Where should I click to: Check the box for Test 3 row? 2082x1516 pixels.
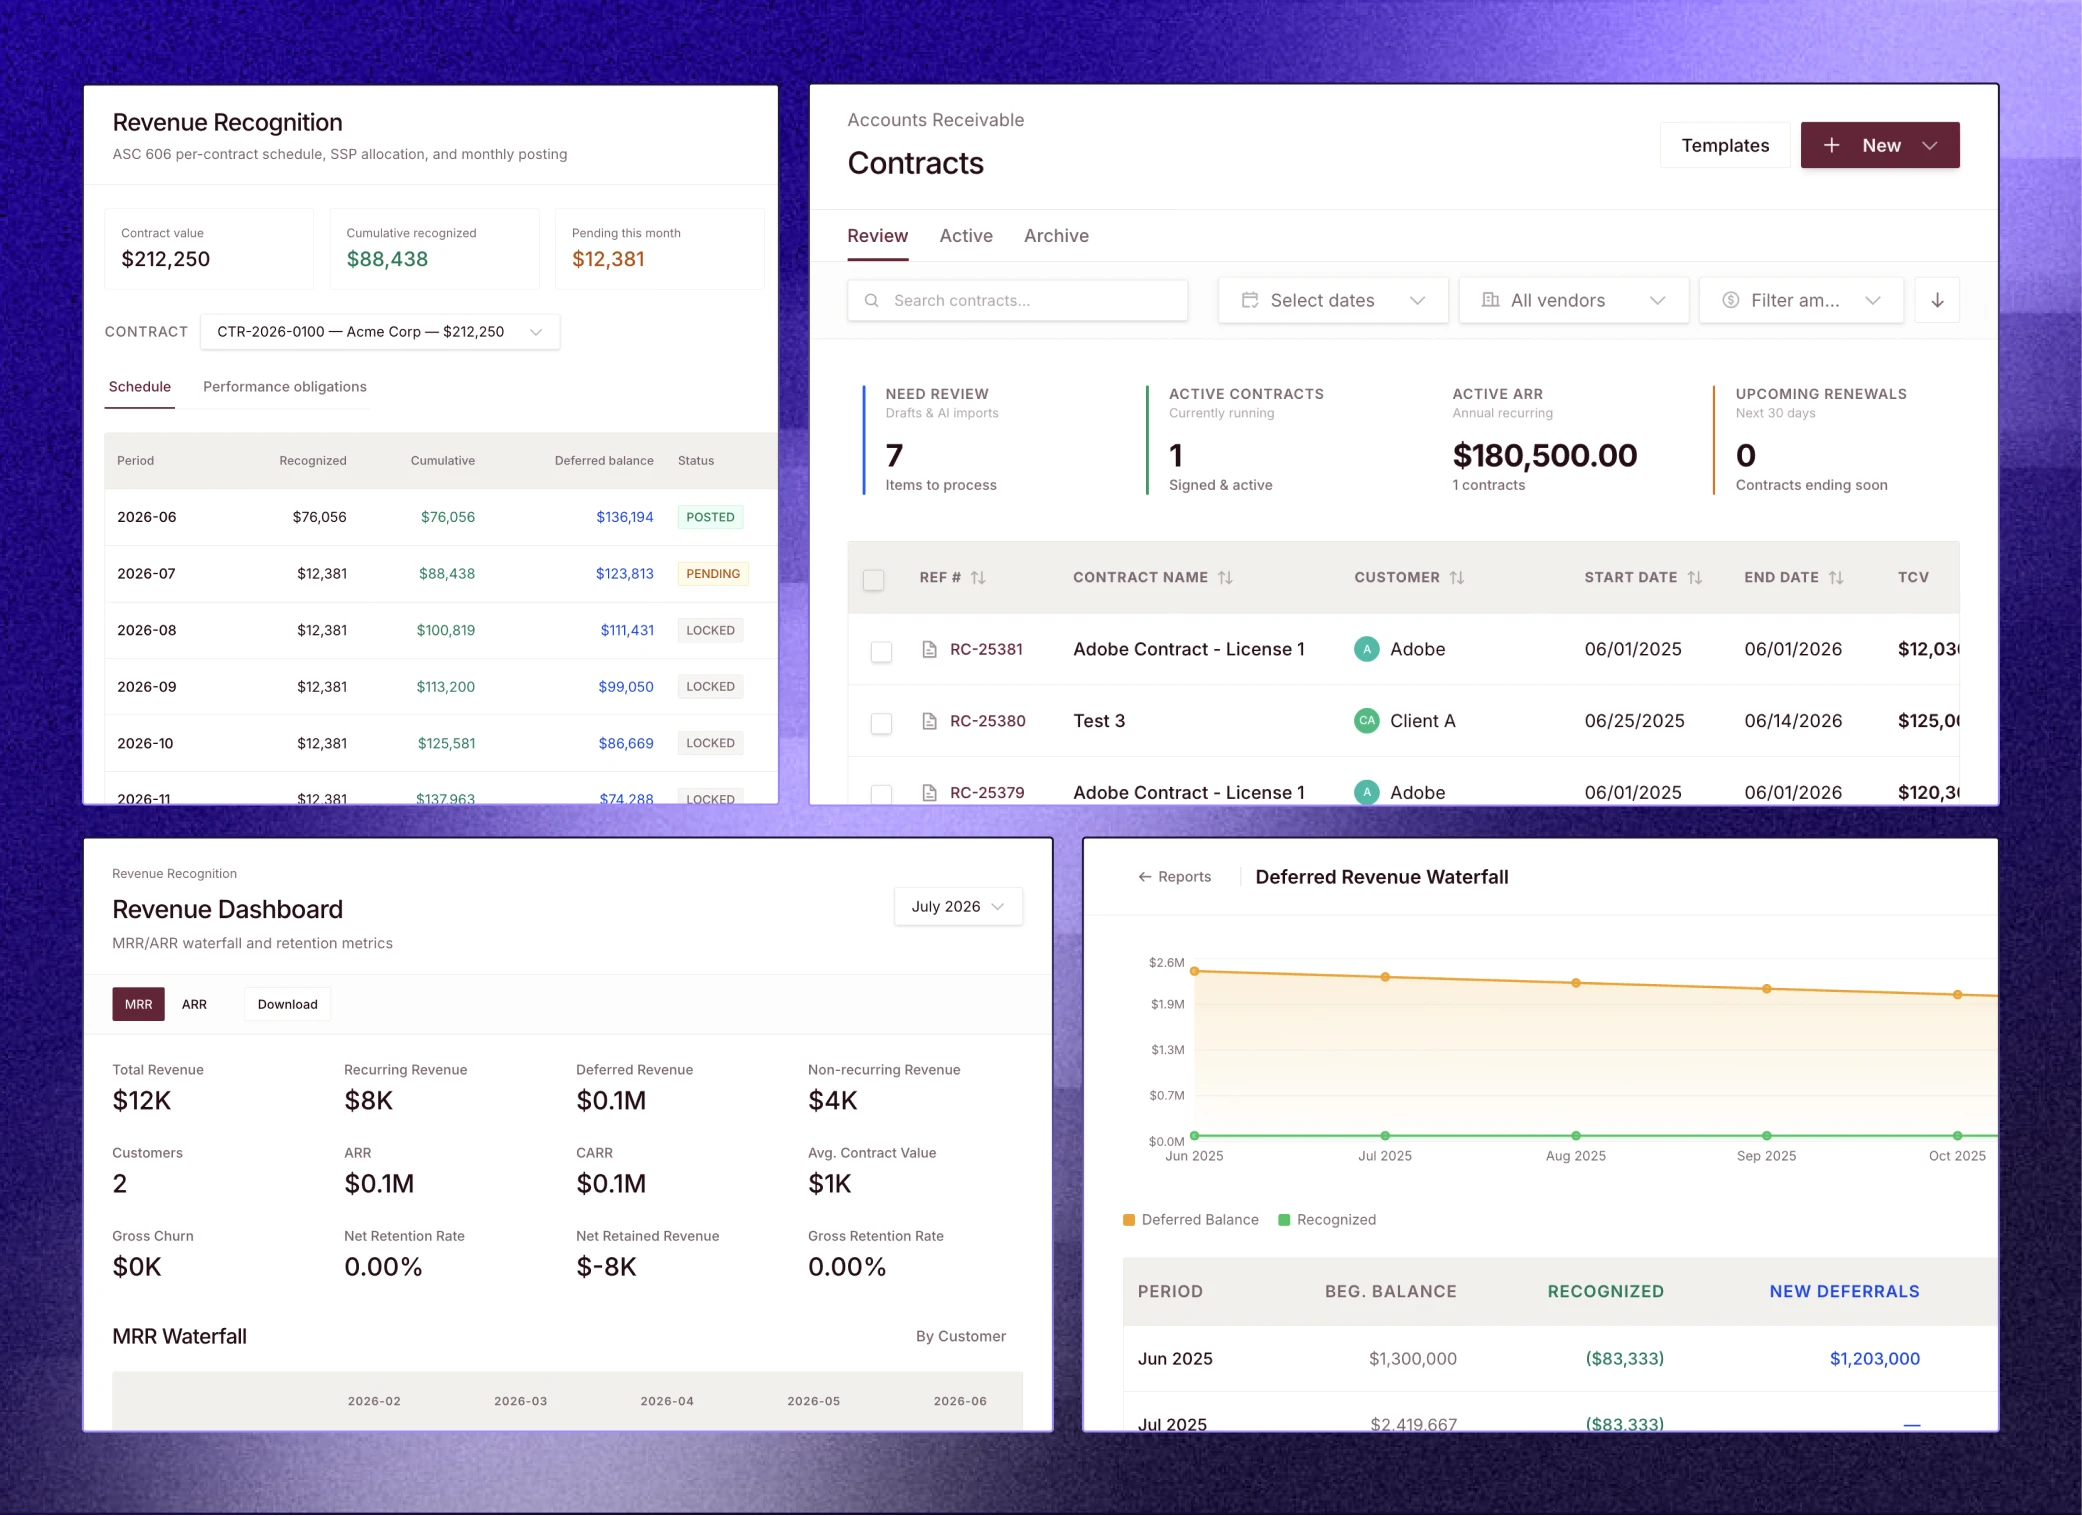pos(881,723)
